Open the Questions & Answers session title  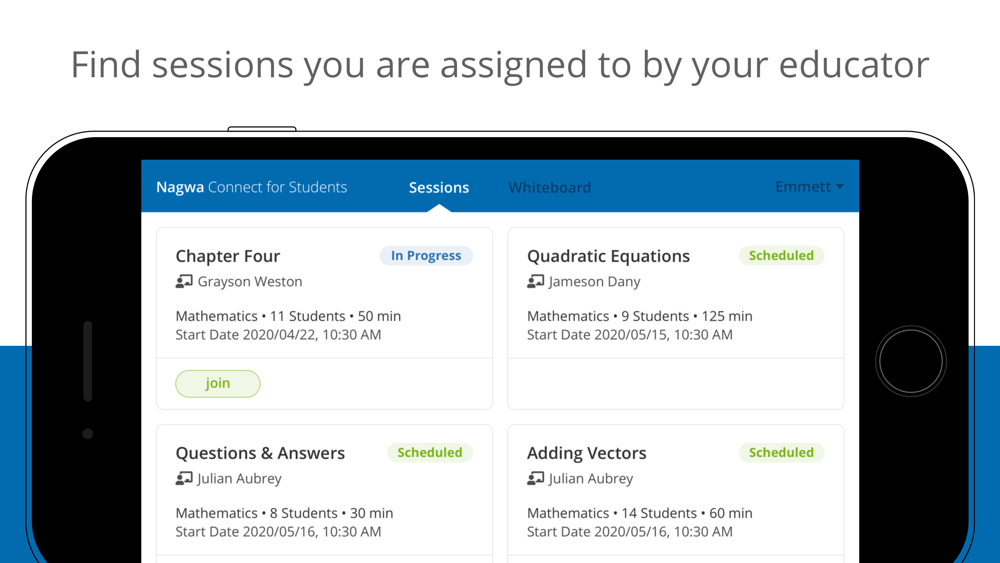pos(260,453)
